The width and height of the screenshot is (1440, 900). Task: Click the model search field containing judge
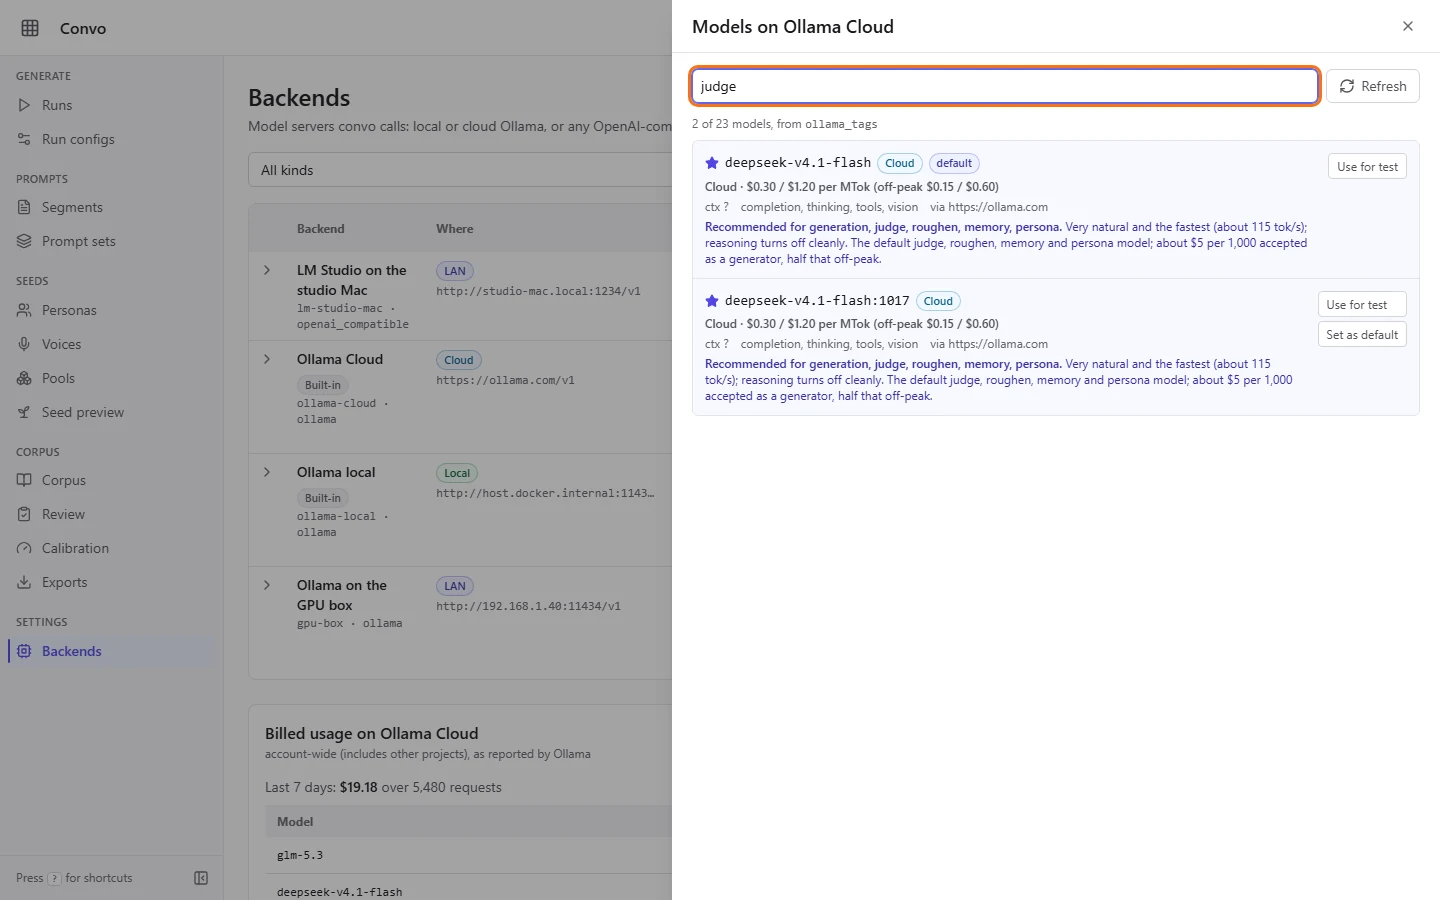pyautogui.click(x=1004, y=86)
